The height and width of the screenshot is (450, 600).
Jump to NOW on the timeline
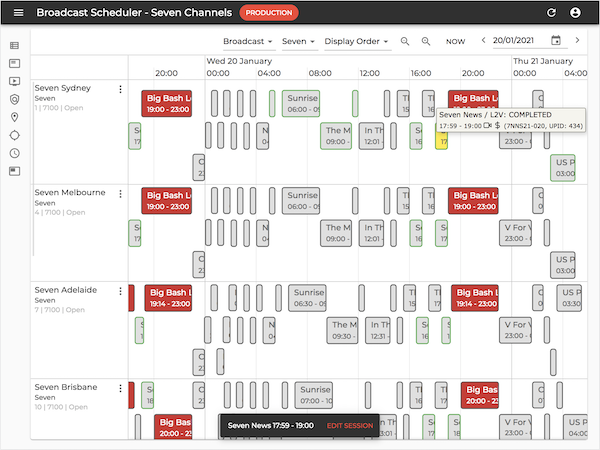tap(455, 41)
